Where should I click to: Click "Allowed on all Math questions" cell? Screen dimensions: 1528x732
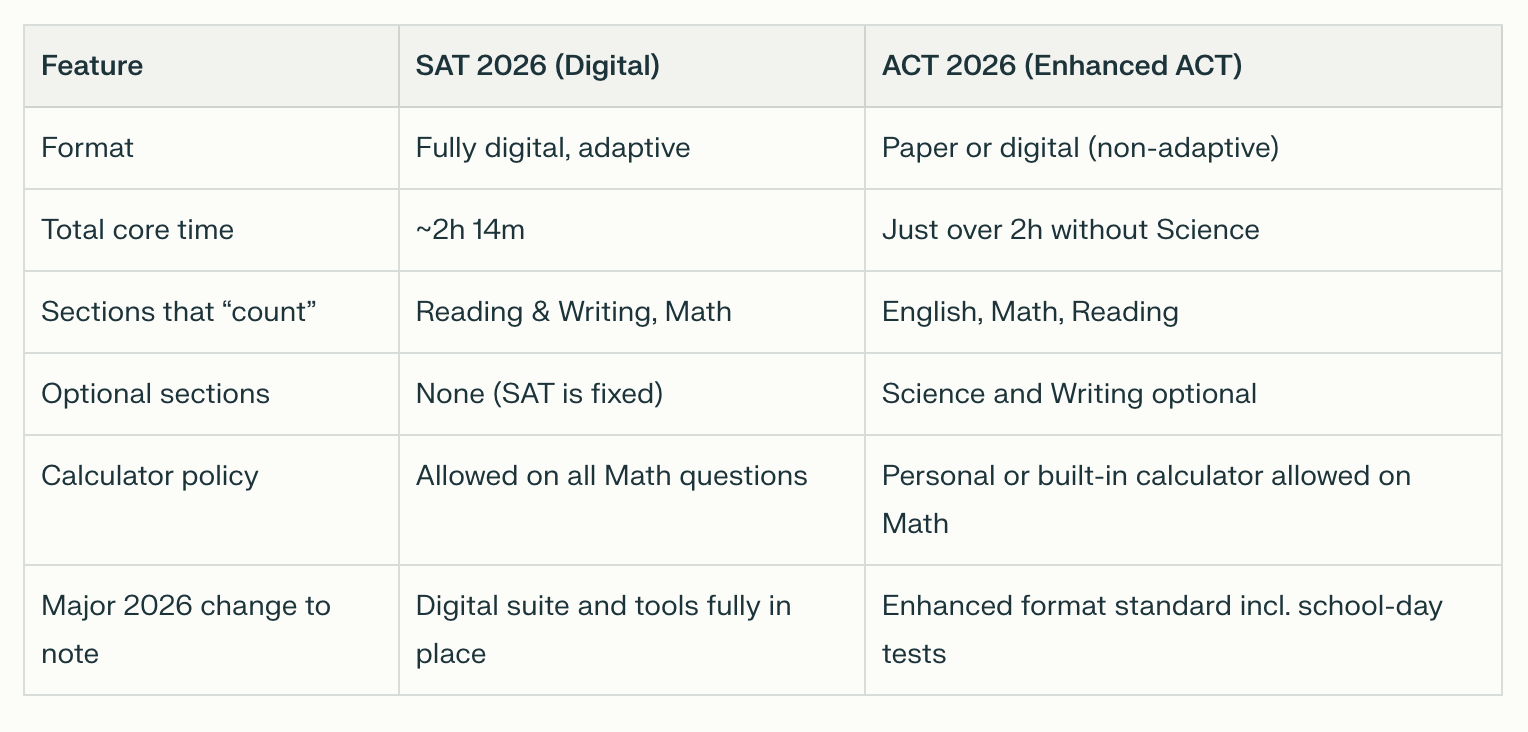tap(611, 476)
